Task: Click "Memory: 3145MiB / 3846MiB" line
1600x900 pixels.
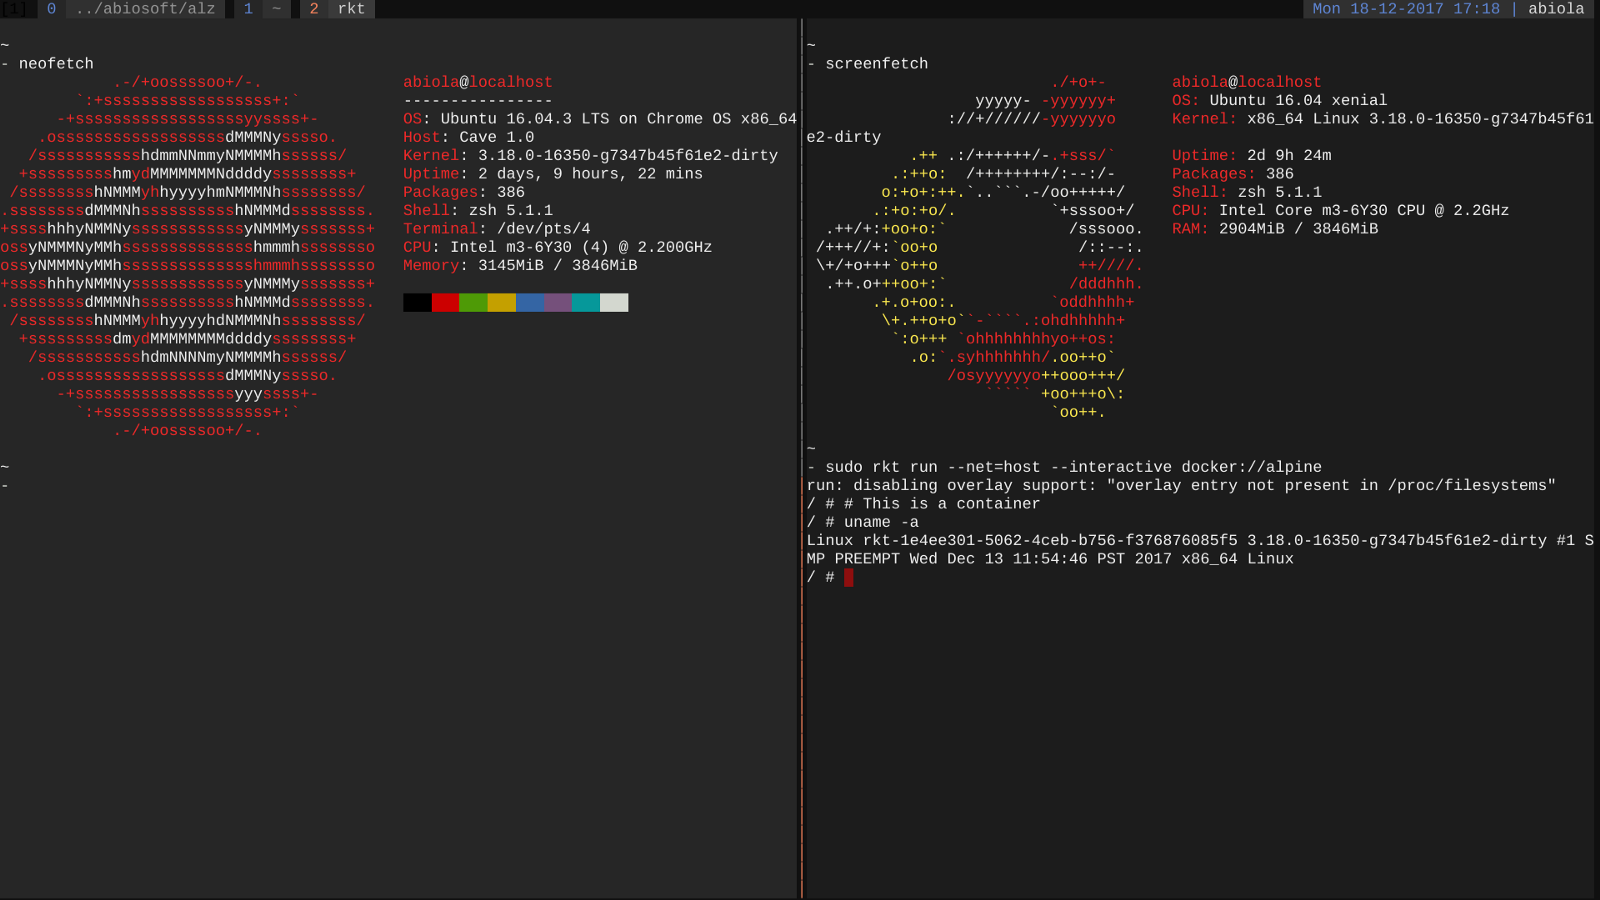Action: [520, 266]
